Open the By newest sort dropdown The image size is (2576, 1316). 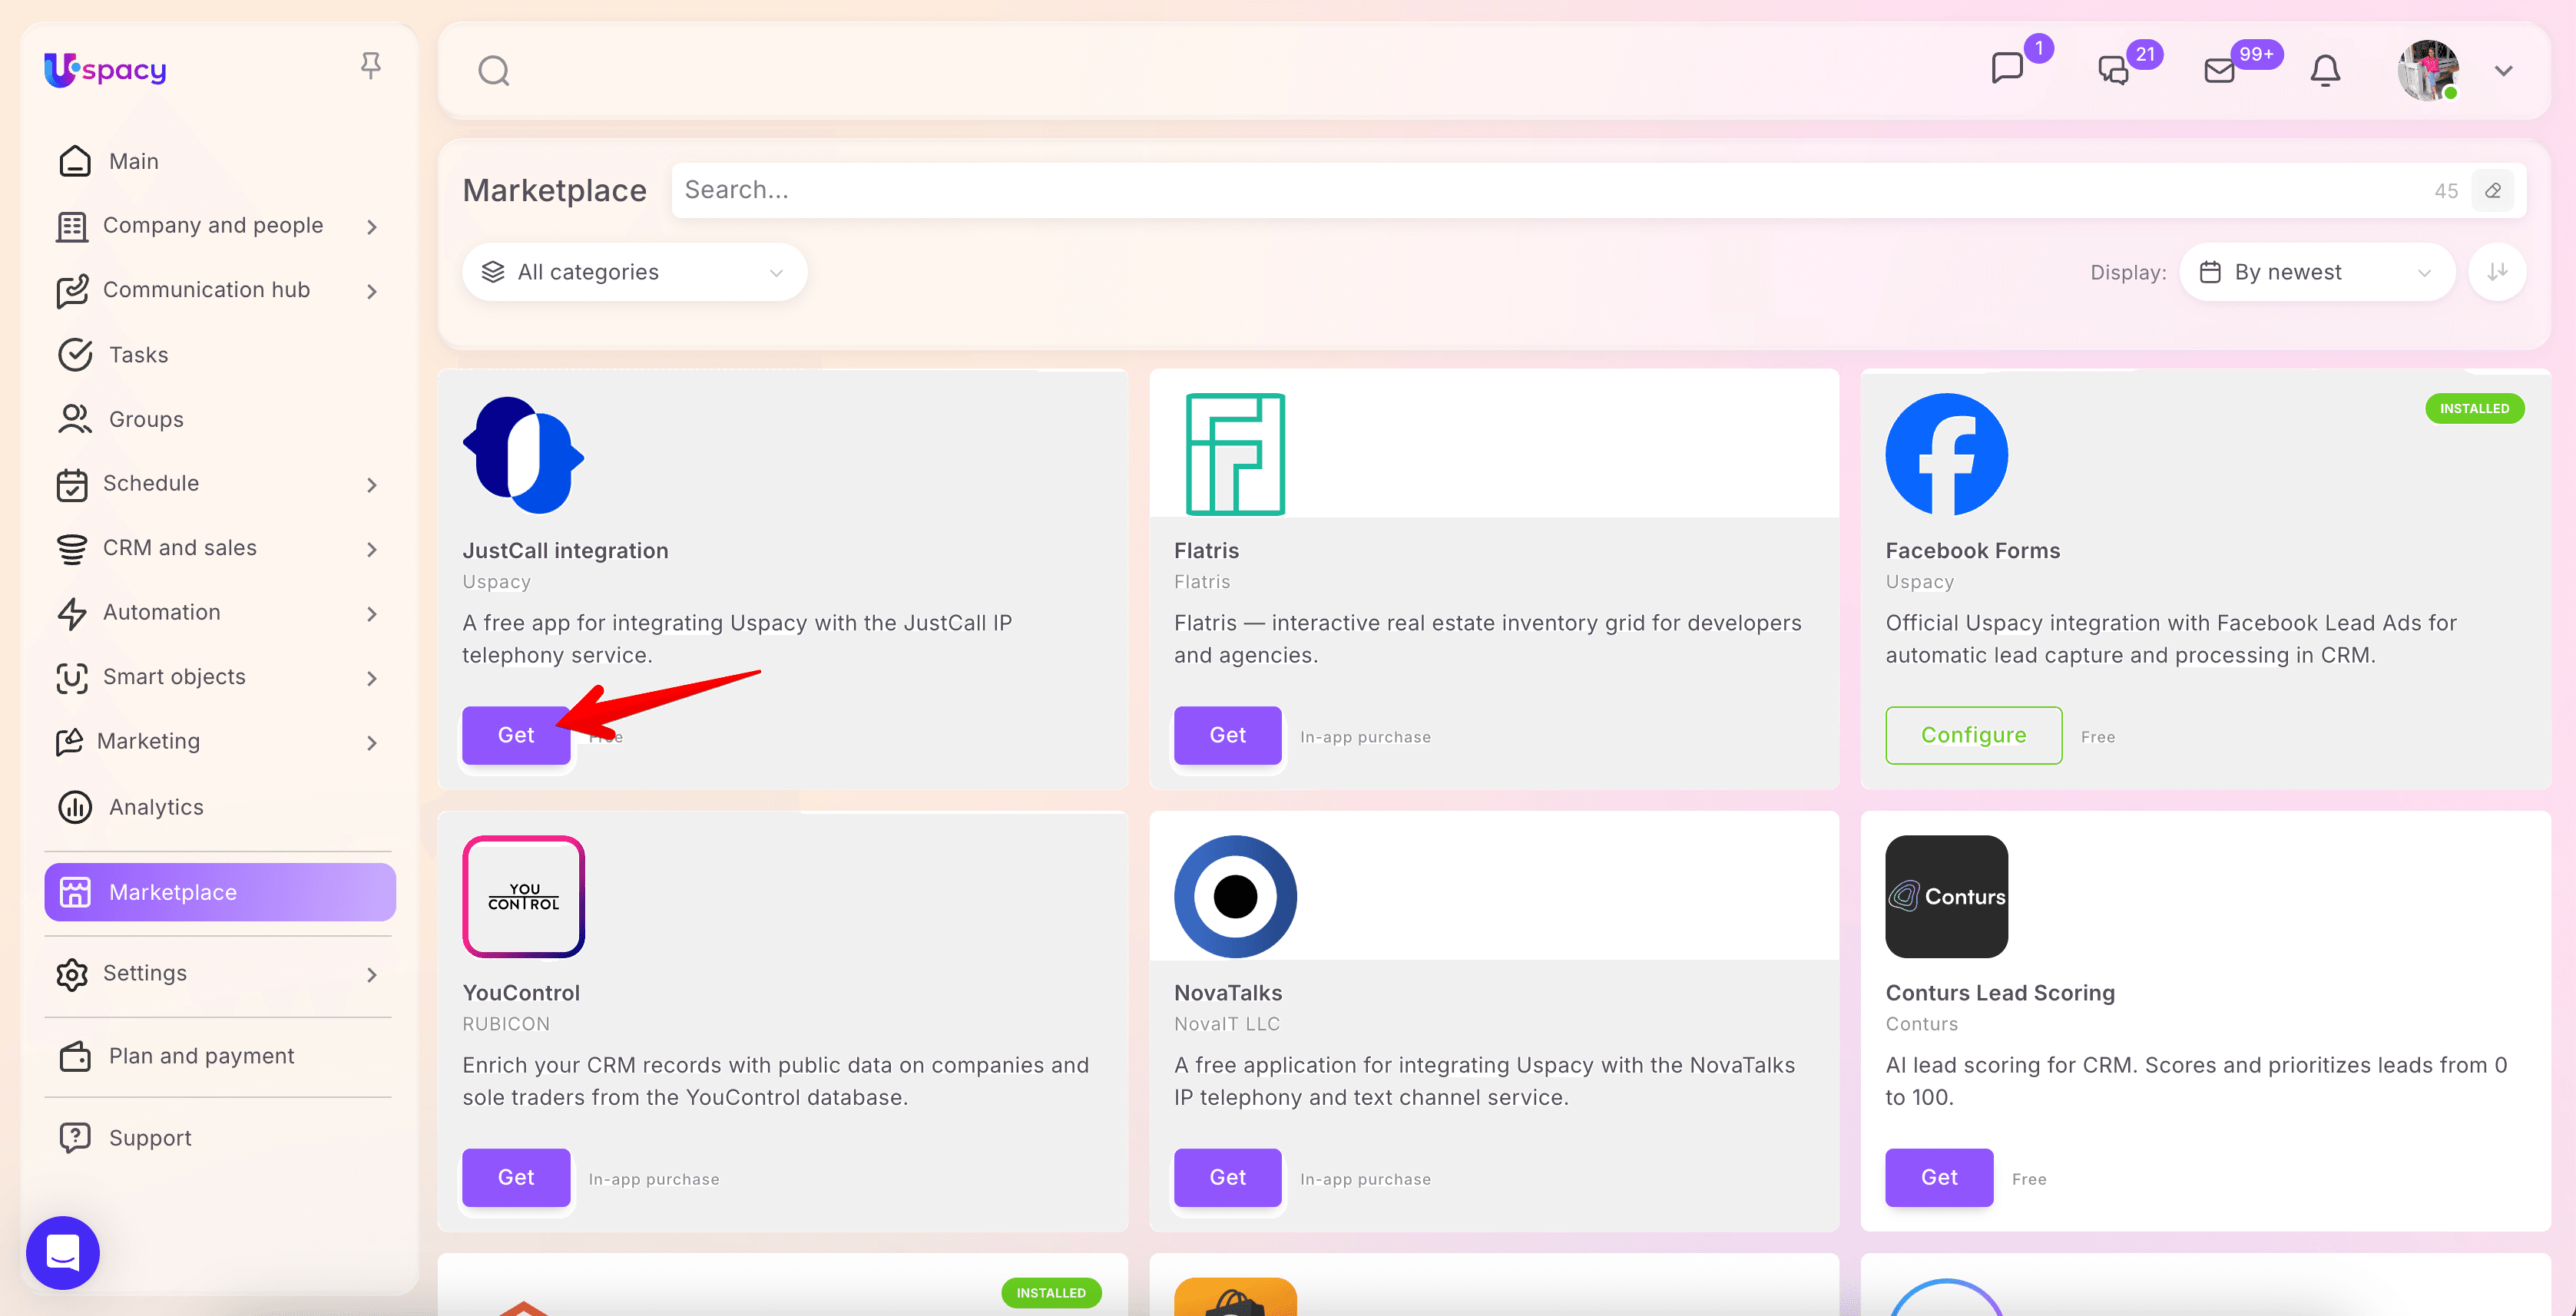pyautogui.click(x=2317, y=272)
